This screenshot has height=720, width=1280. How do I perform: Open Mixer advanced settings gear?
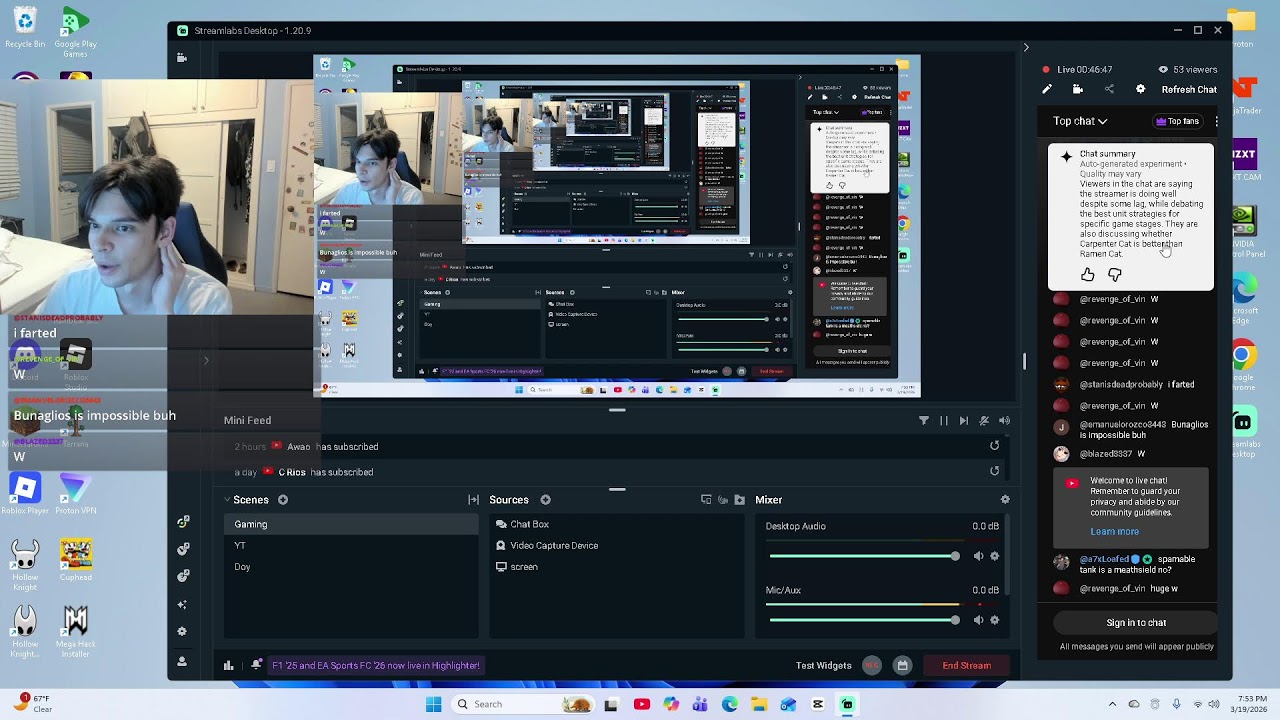1005,500
